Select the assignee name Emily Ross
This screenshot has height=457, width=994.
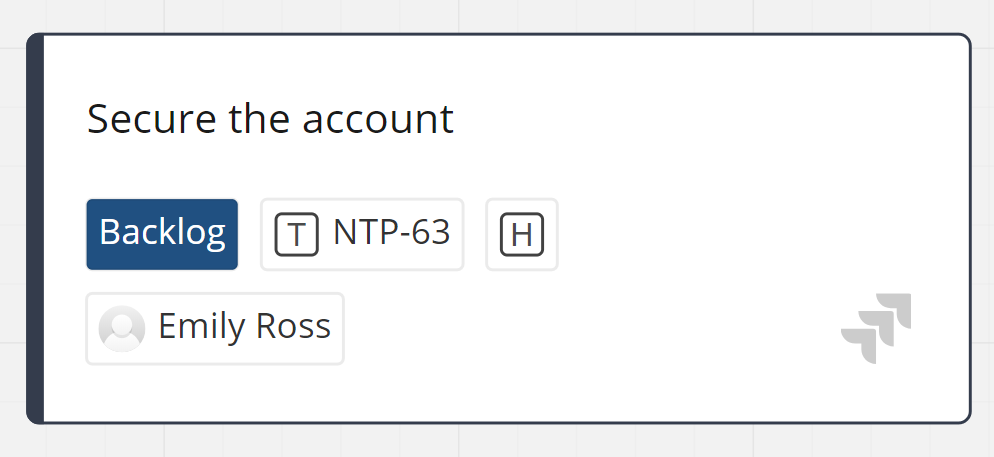point(244,327)
